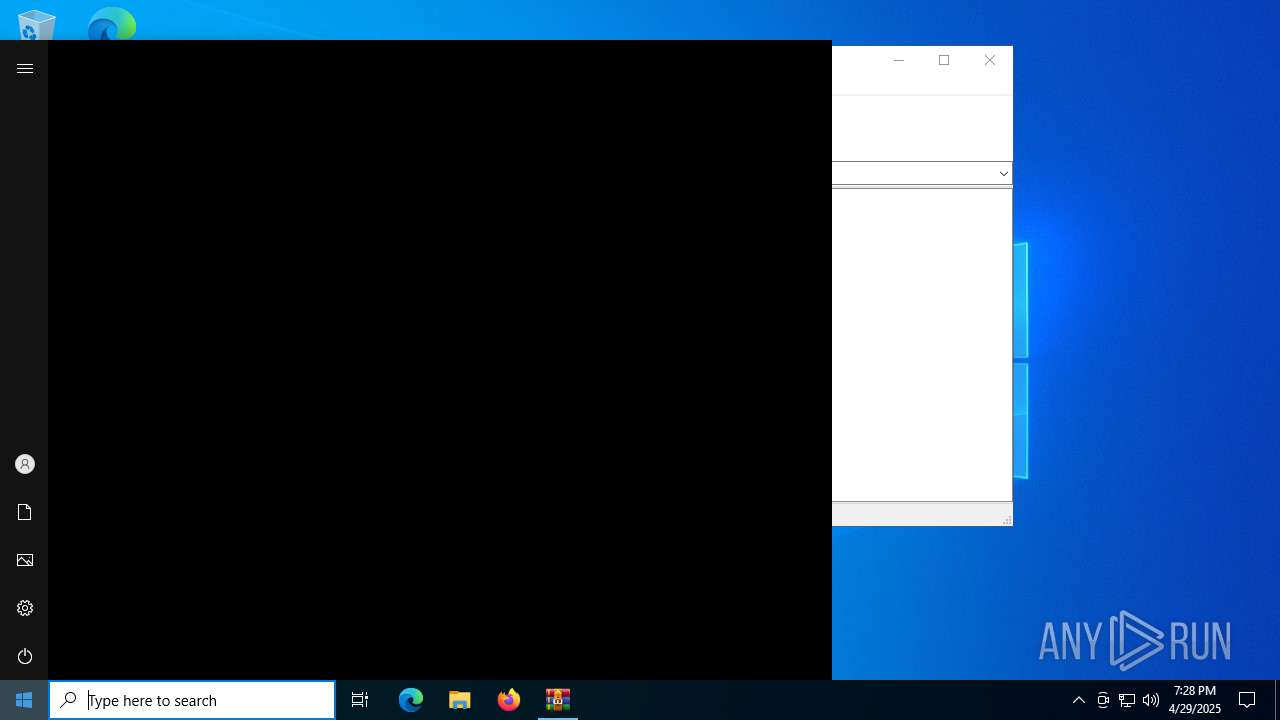The width and height of the screenshot is (1280, 720).
Task: Open Pictures icon in Start menu sidebar
Action: pyautogui.click(x=25, y=560)
